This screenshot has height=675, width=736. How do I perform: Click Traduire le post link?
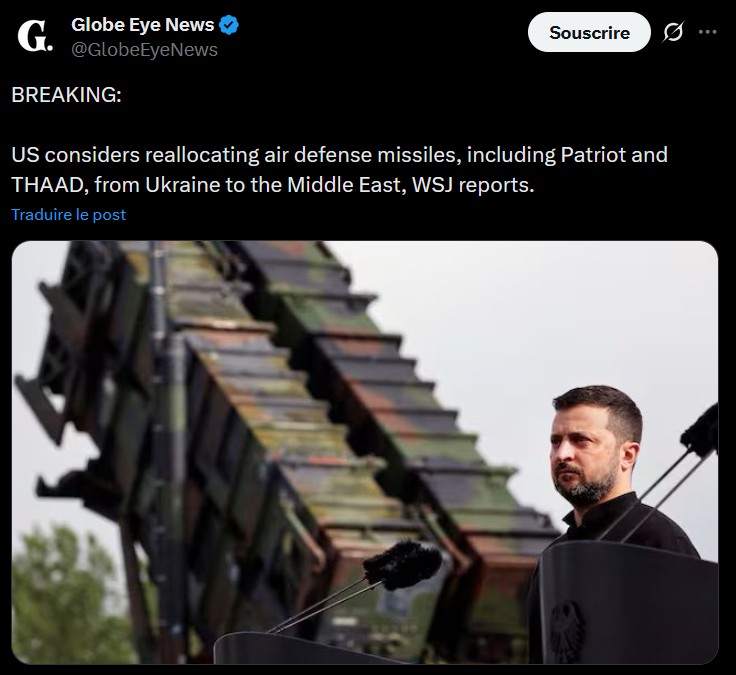point(69,215)
